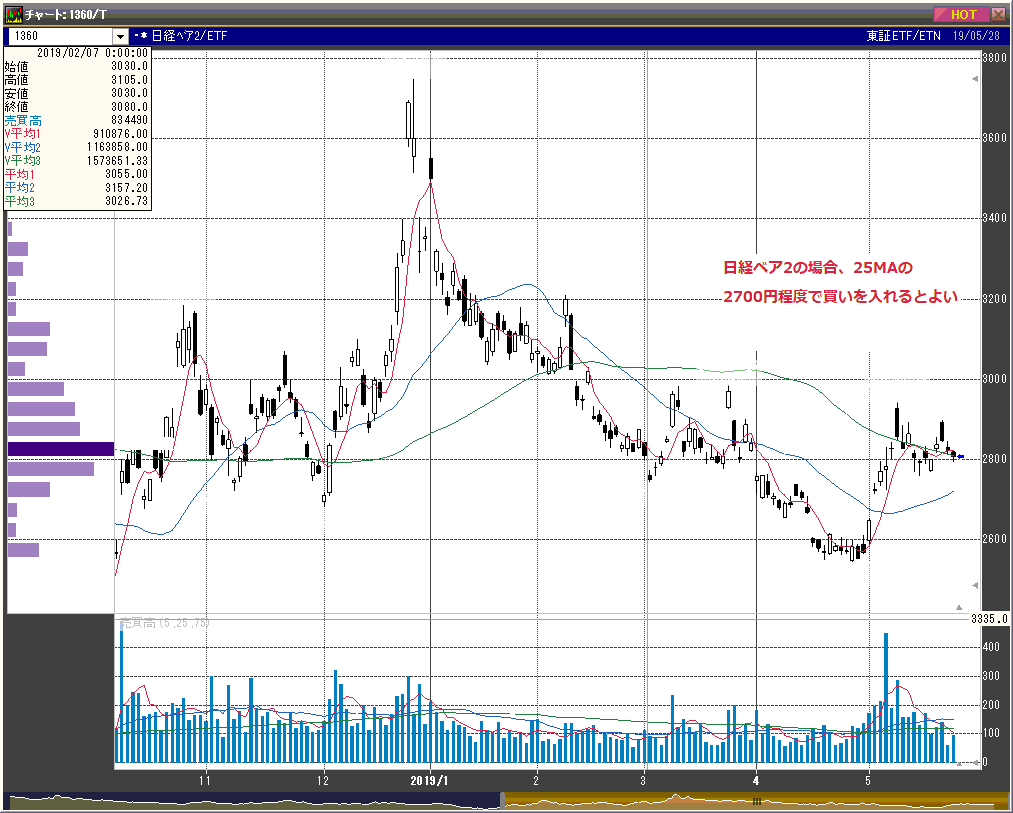The image size is (1013, 813).
Task: Click the 始値 row in the data panel
Action: (x=76, y=66)
